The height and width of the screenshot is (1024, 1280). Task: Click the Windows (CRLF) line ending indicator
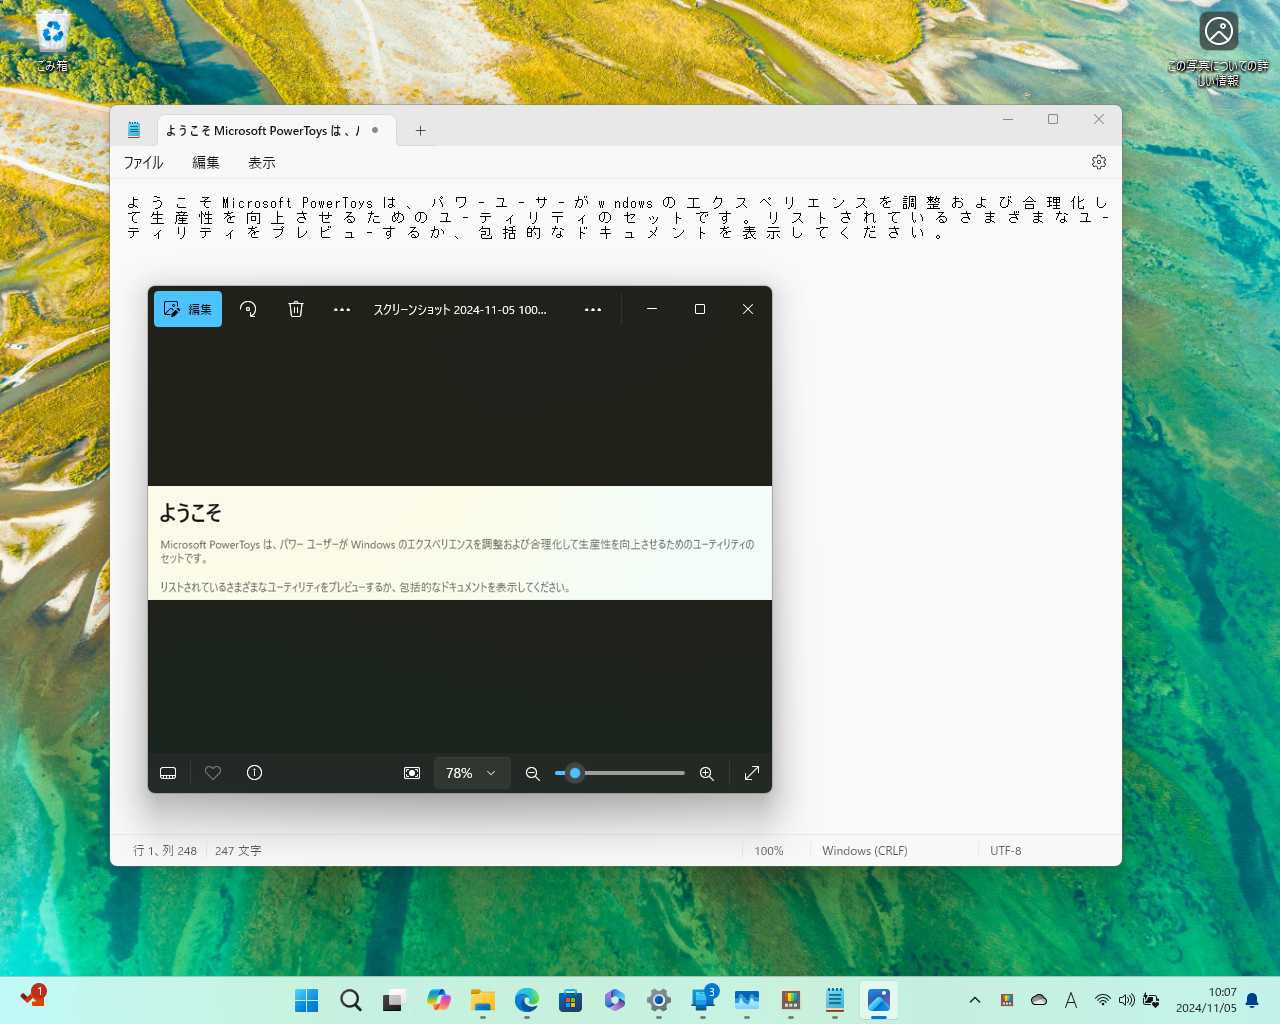point(865,851)
